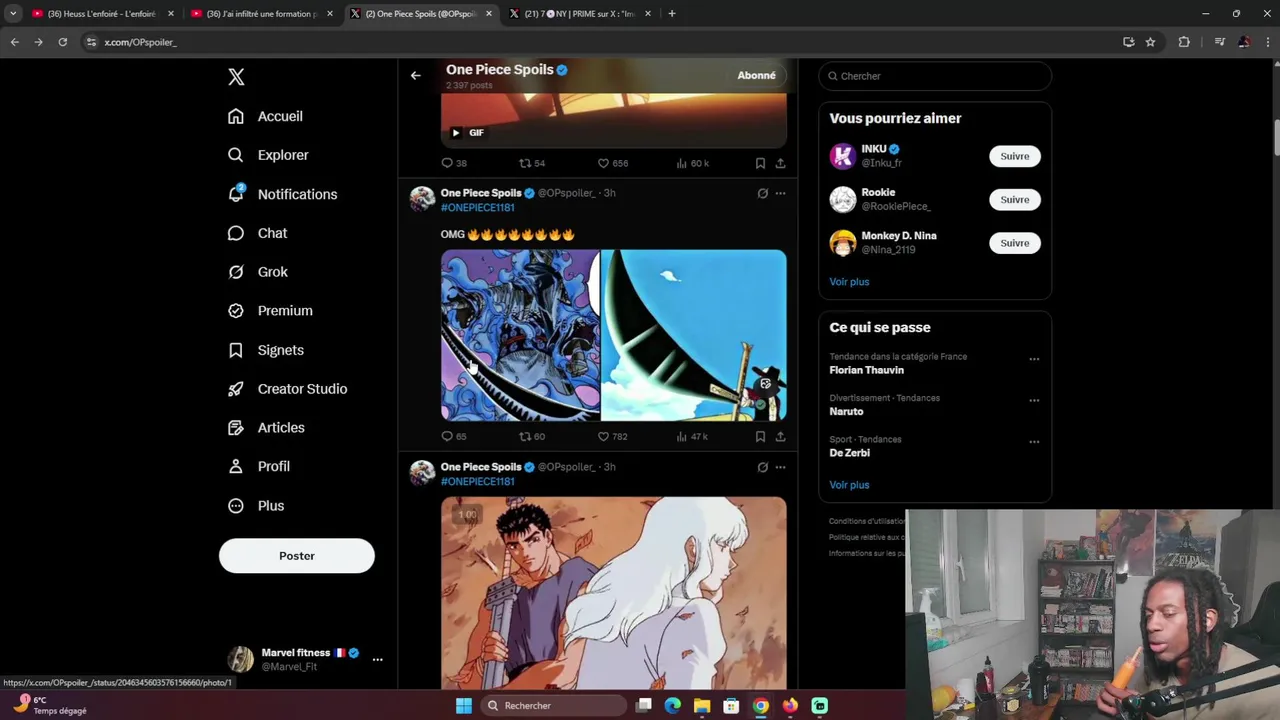1280x720 pixels.
Task: Reload the page
Action: pos(62,42)
